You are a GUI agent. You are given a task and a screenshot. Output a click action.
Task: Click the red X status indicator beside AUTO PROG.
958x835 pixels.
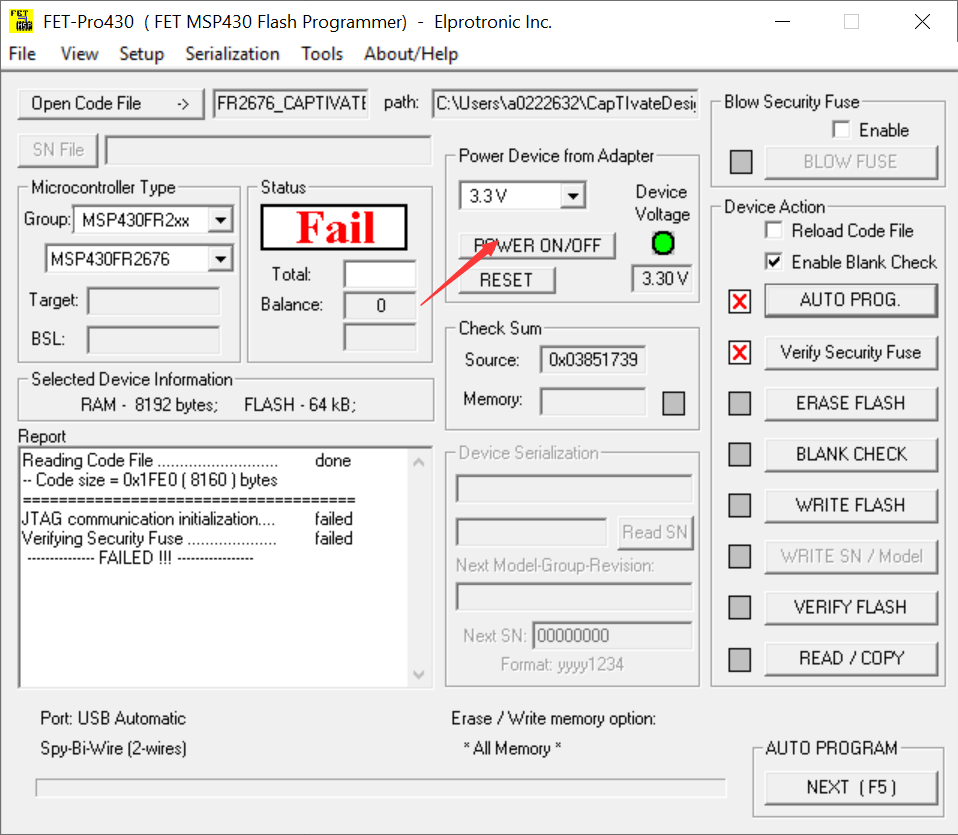coord(740,301)
